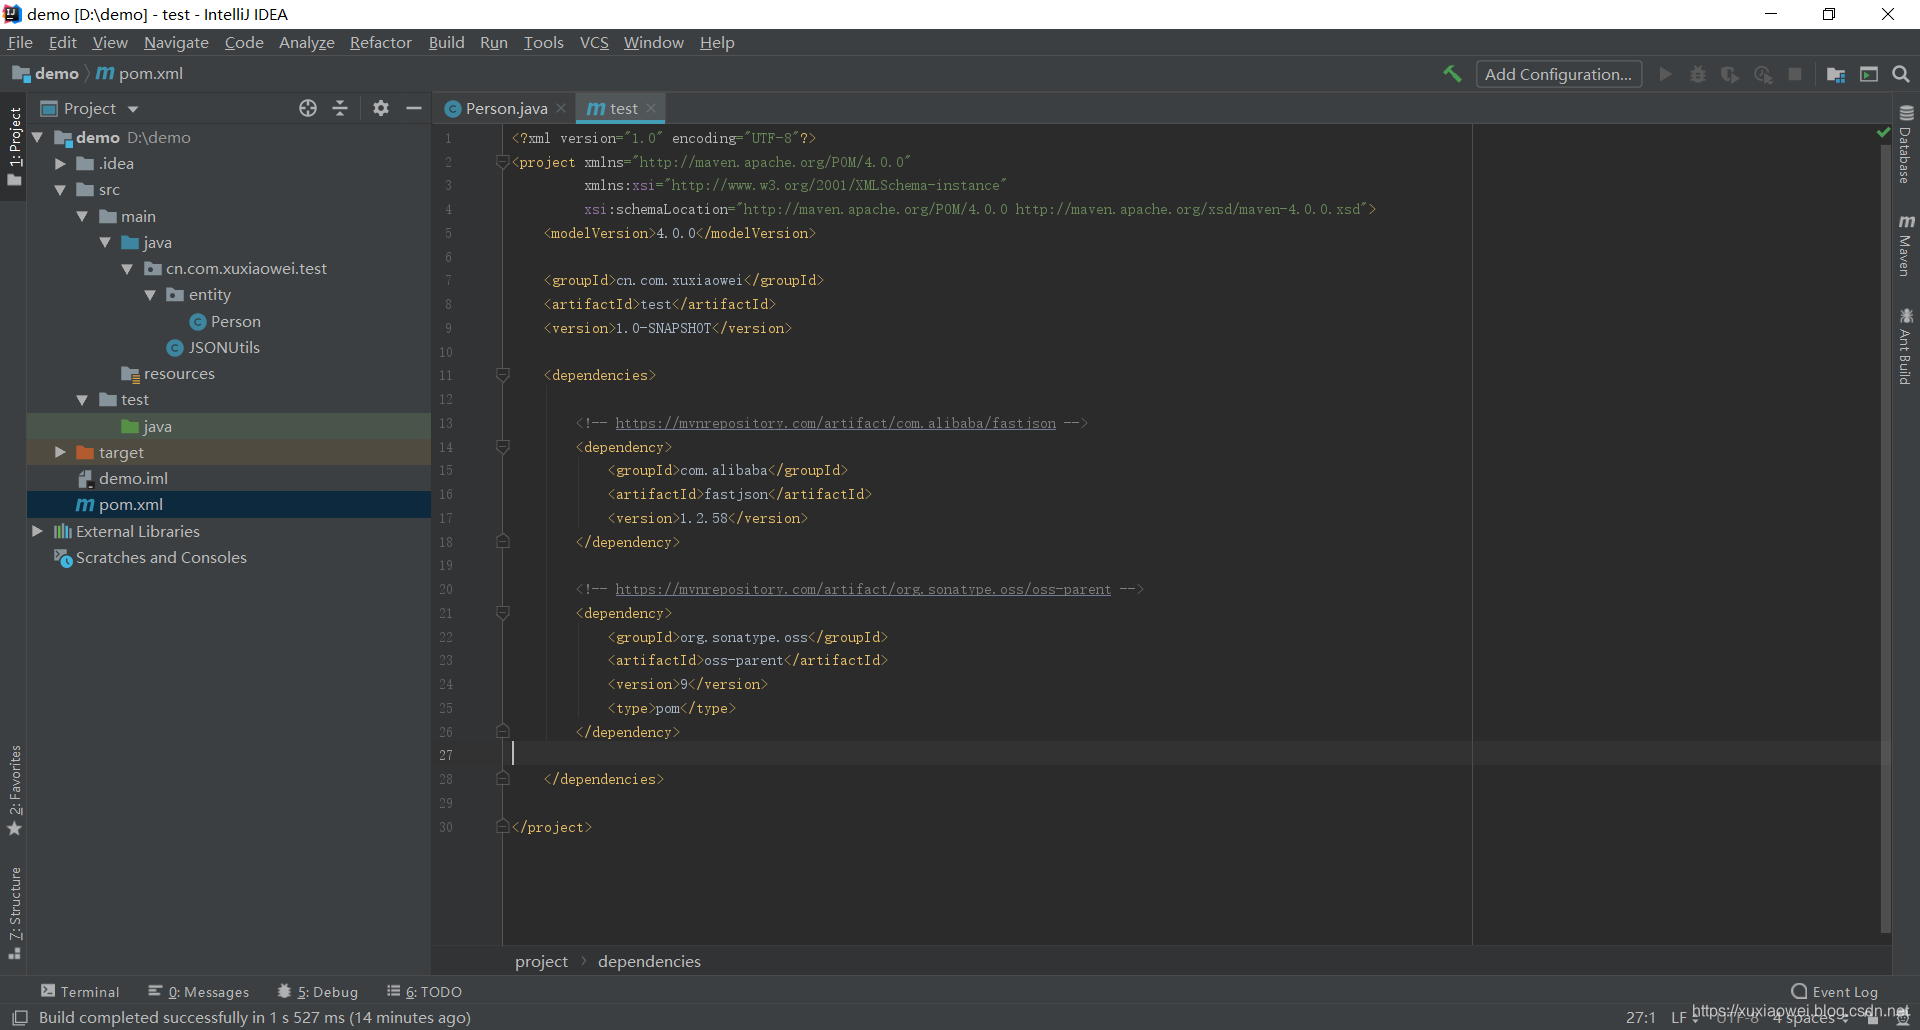Open Search Everywhere with the magnifier icon
Screen dimensions: 1920x1030
coord(1901,74)
